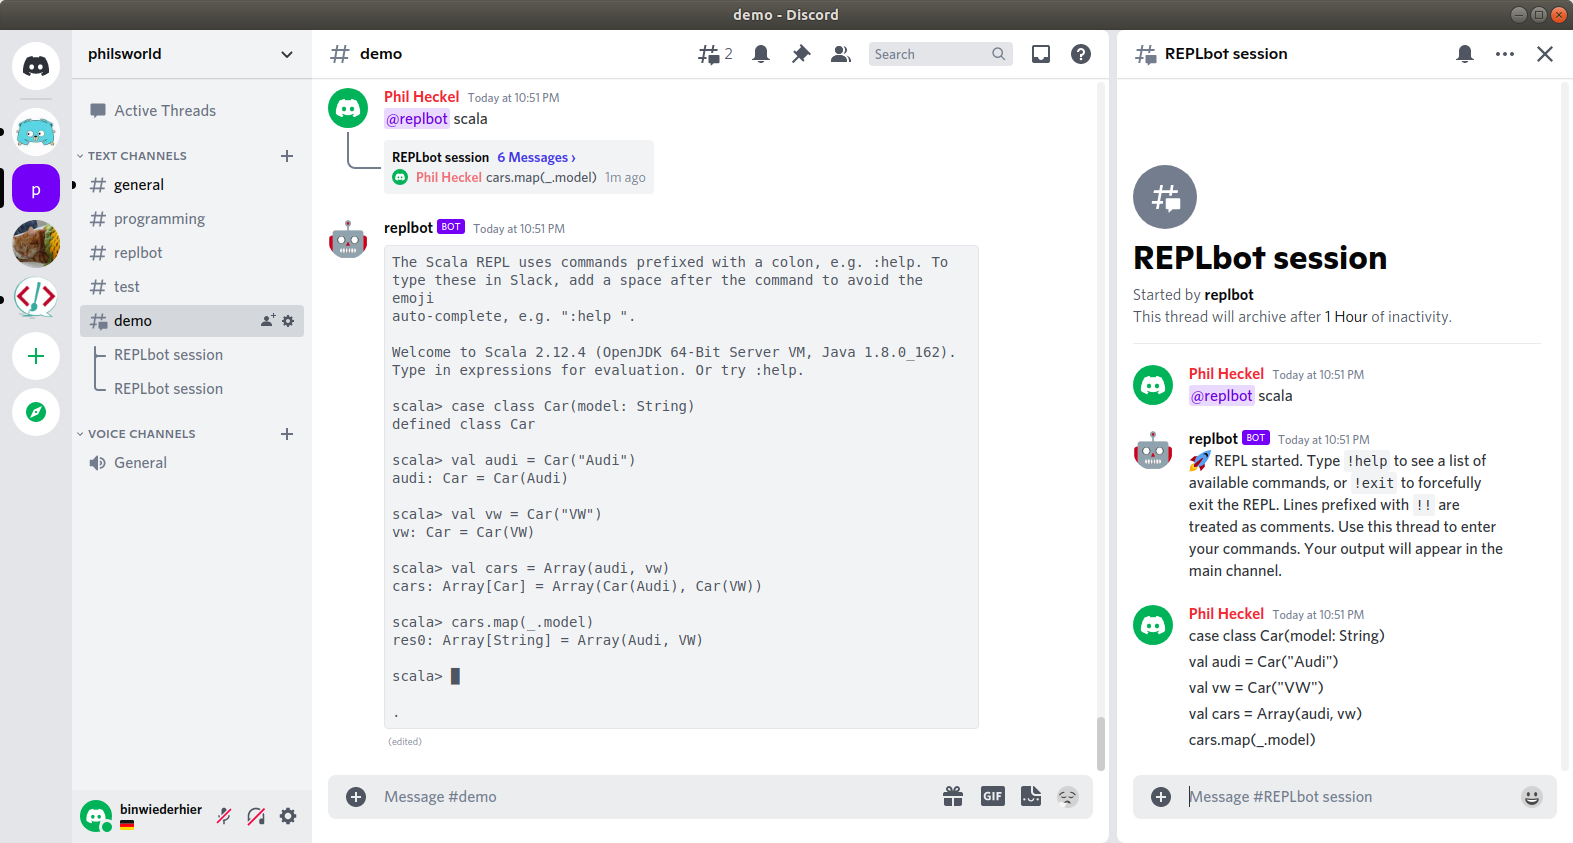Open User Settings gear
Screen dimensions: 1573x843
pos(288,816)
